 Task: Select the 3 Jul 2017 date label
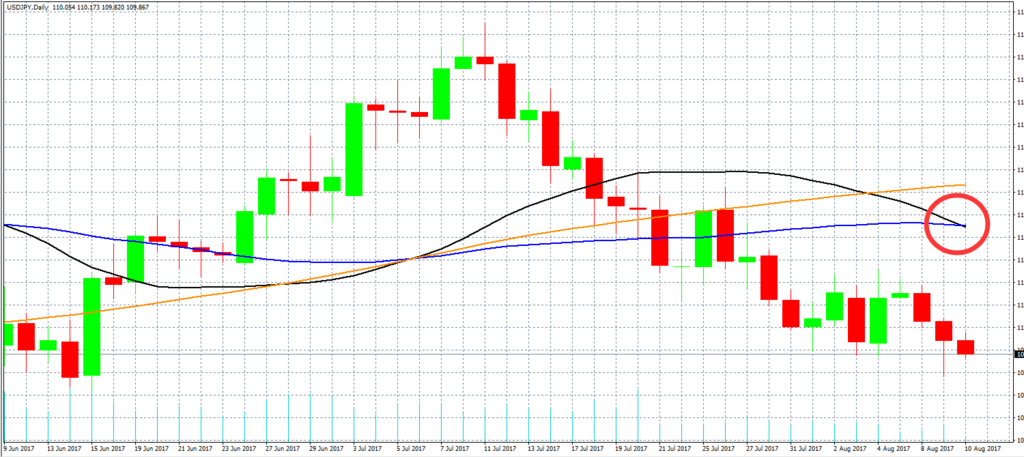click(x=368, y=449)
